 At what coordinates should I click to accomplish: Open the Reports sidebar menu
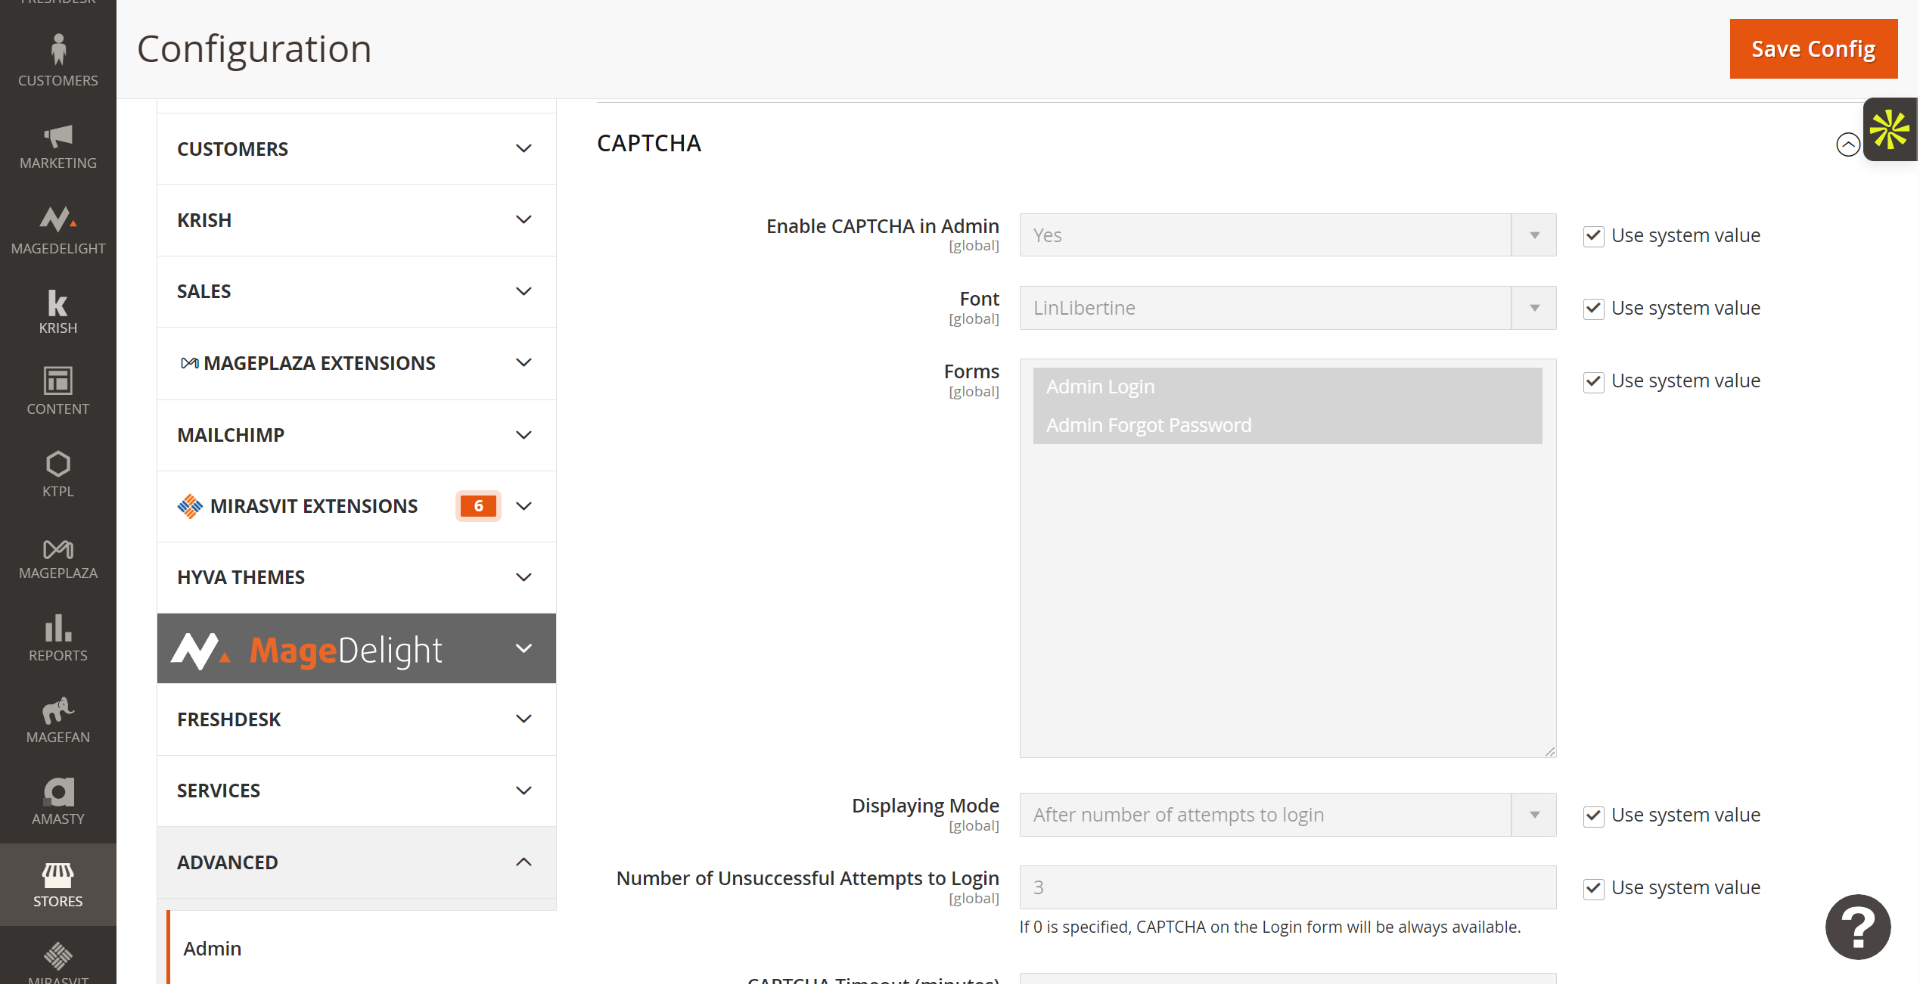(x=58, y=638)
